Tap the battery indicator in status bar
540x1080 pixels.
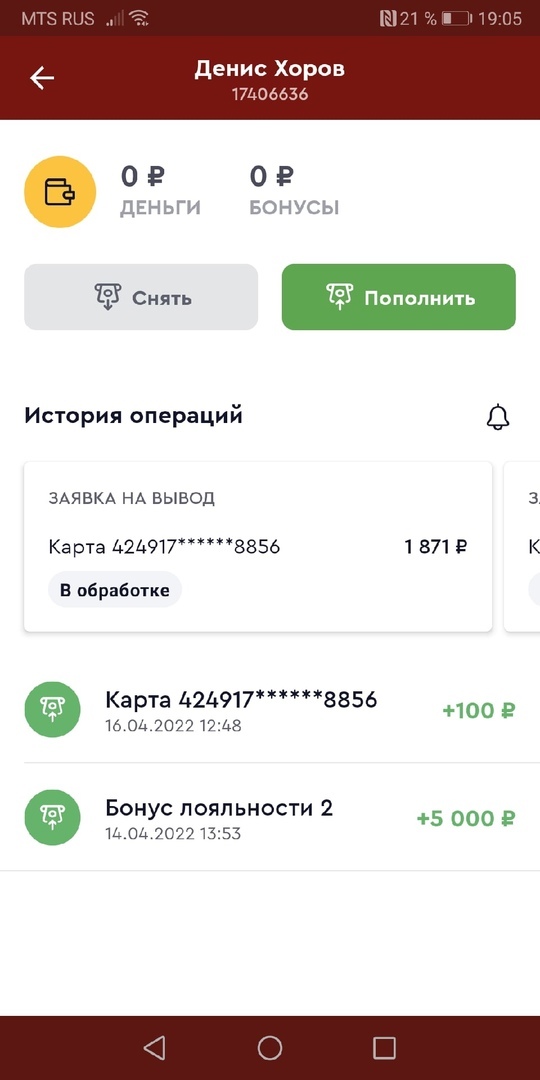click(457, 19)
